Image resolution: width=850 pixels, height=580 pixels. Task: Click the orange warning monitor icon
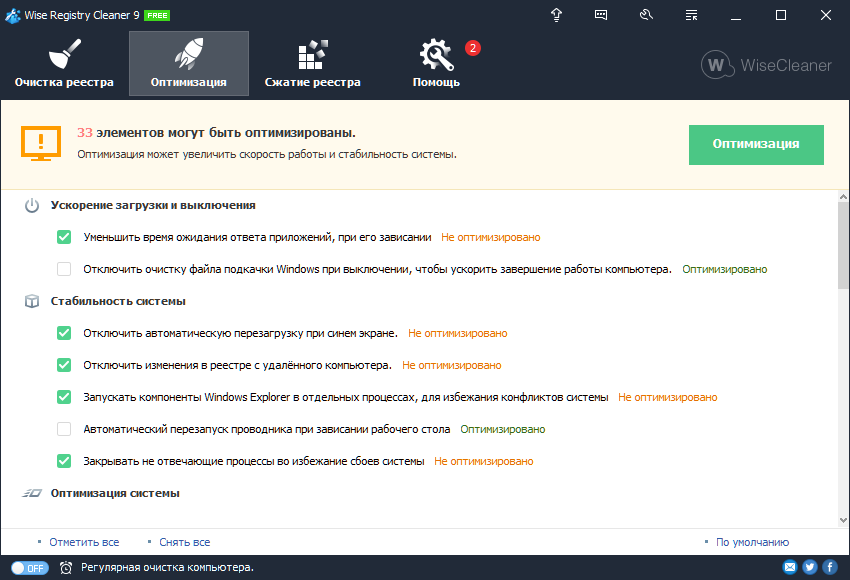coord(41,144)
